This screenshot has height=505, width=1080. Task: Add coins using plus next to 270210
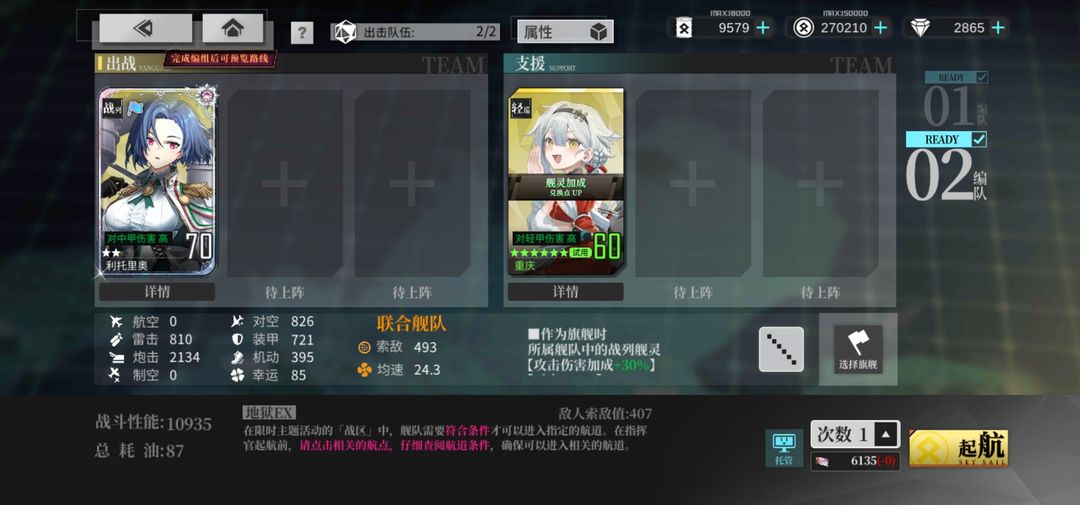(x=880, y=28)
